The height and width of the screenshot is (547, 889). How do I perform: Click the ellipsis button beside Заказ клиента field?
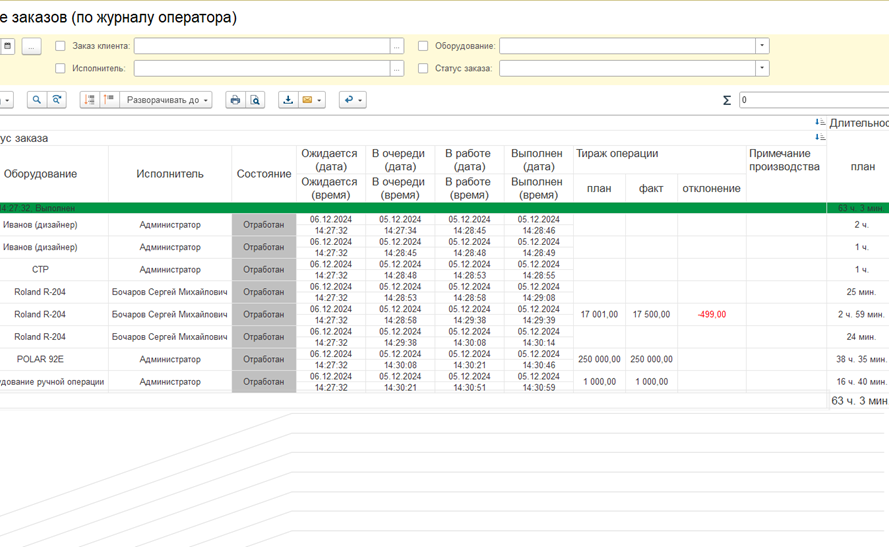coord(397,46)
